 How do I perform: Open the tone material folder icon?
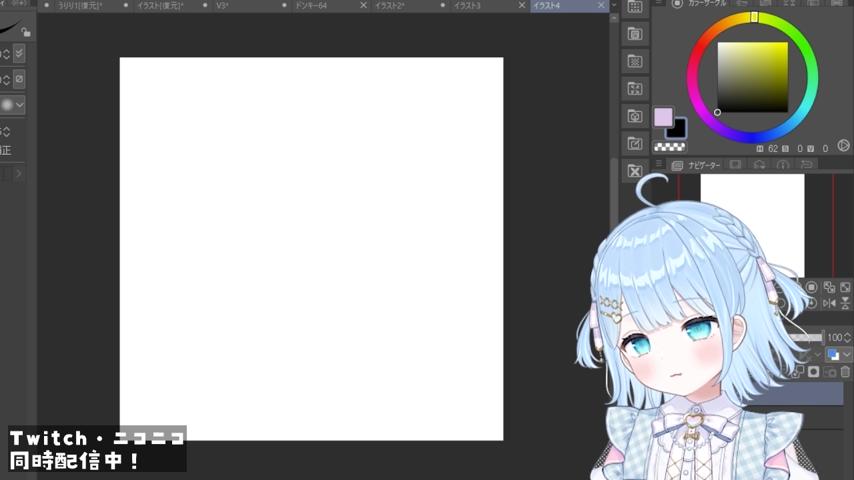[x=635, y=61]
